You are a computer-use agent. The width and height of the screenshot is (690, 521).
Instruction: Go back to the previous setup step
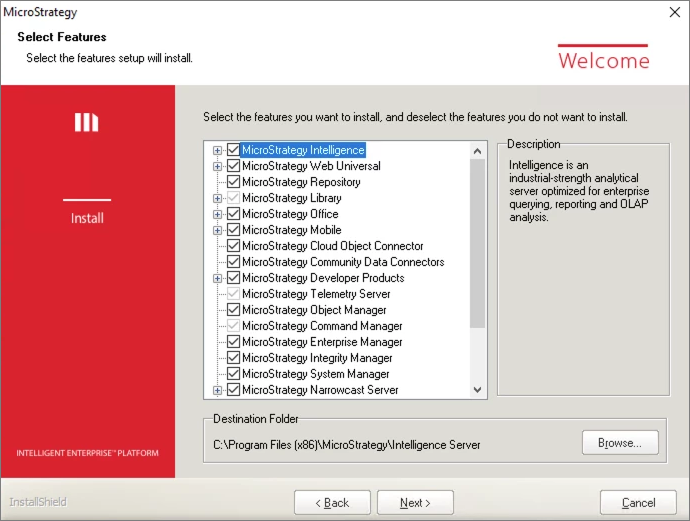coord(332,502)
